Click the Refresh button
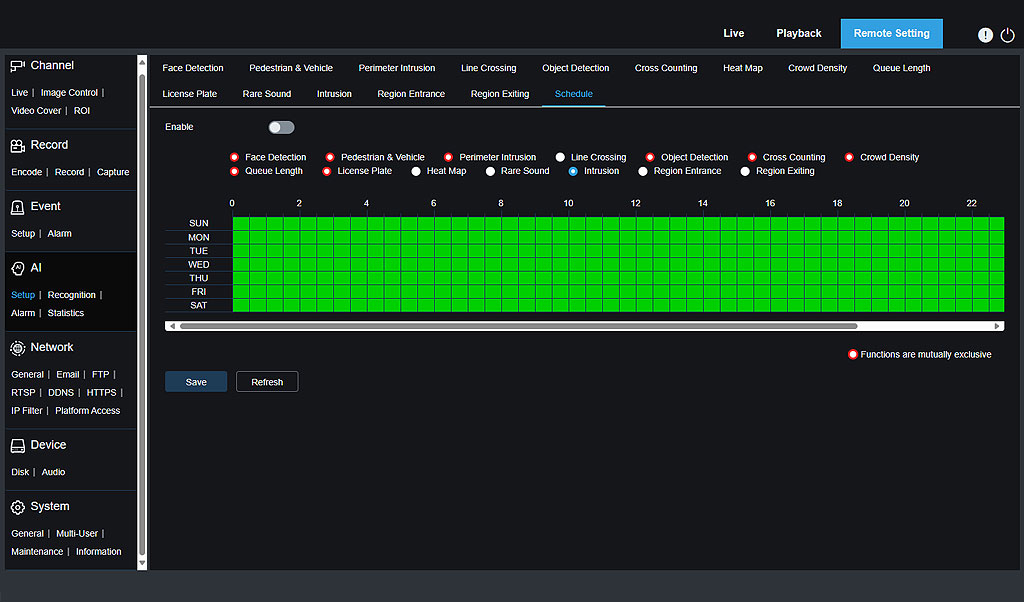Image resolution: width=1024 pixels, height=602 pixels. [x=267, y=382]
